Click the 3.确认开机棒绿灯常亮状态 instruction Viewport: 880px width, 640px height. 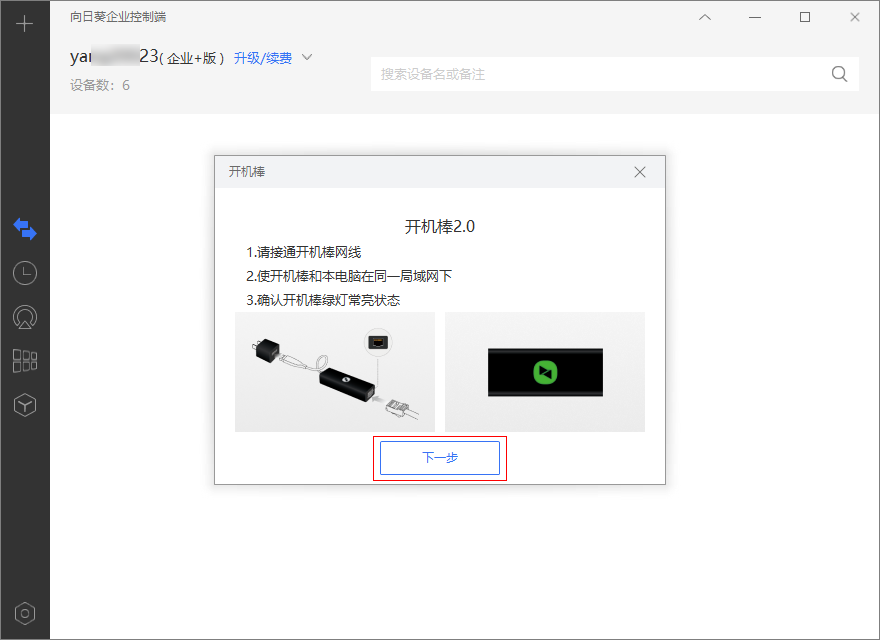(323, 300)
